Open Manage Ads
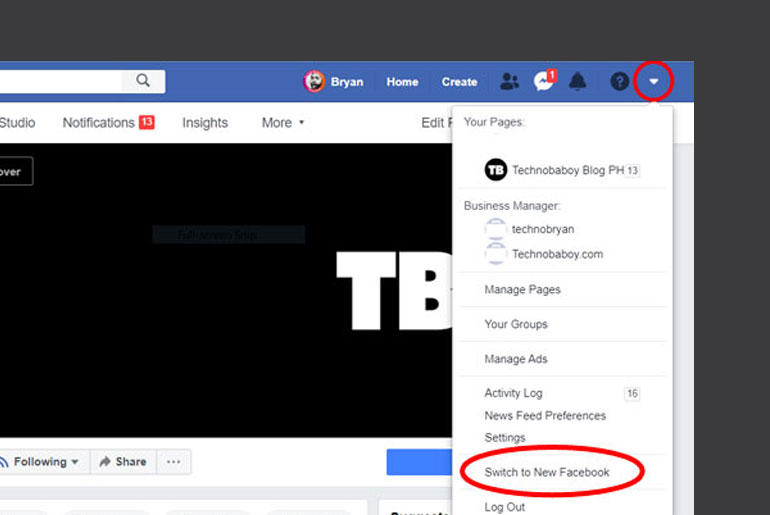770x515 pixels. tap(516, 359)
